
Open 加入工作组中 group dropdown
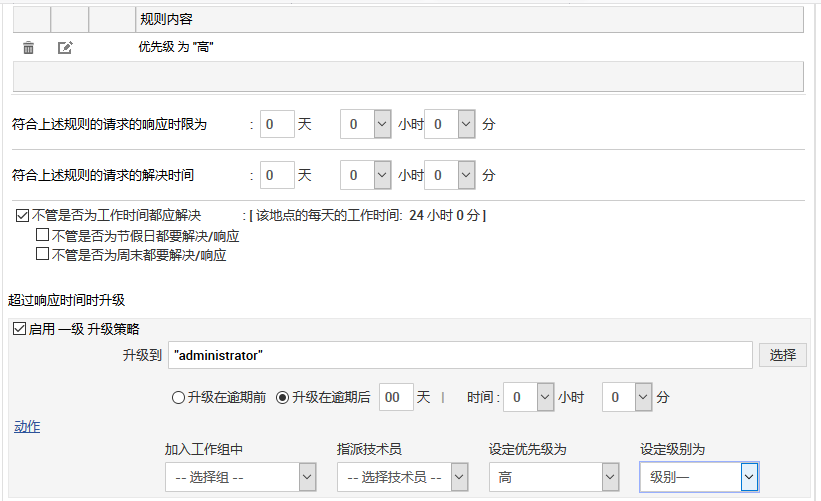240,478
